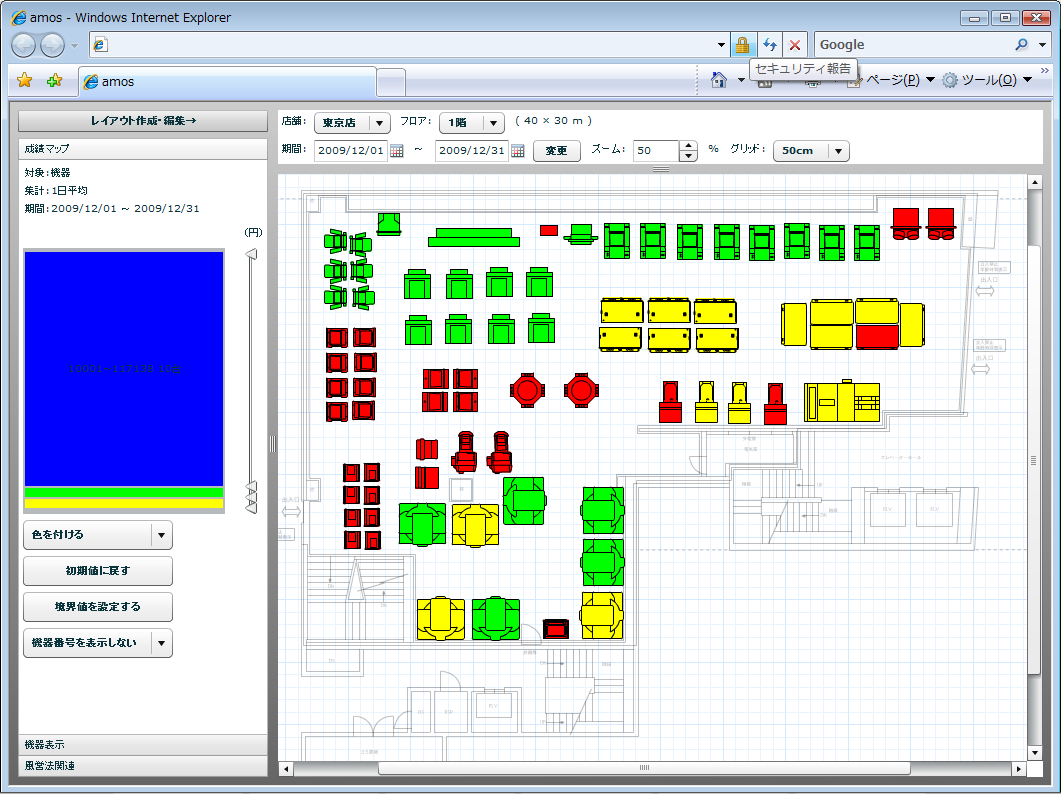Open the address bar history dropdown
Image resolution: width=1061 pixels, height=794 pixels.
point(721,45)
